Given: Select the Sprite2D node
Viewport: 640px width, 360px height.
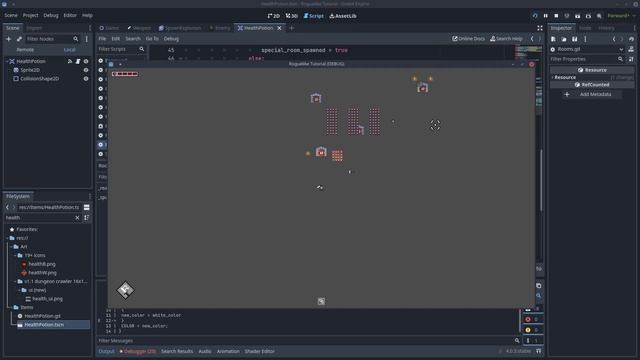Looking at the screenshot, I should point(30,70).
